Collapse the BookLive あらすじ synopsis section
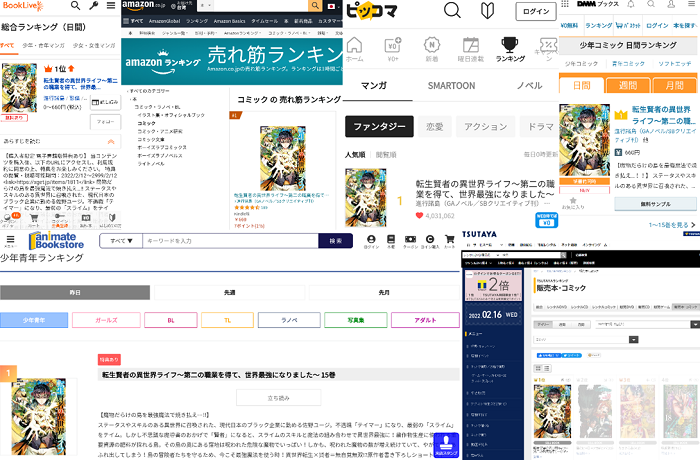Image resolution: width=700 pixels, height=460 pixels. coord(111,141)
